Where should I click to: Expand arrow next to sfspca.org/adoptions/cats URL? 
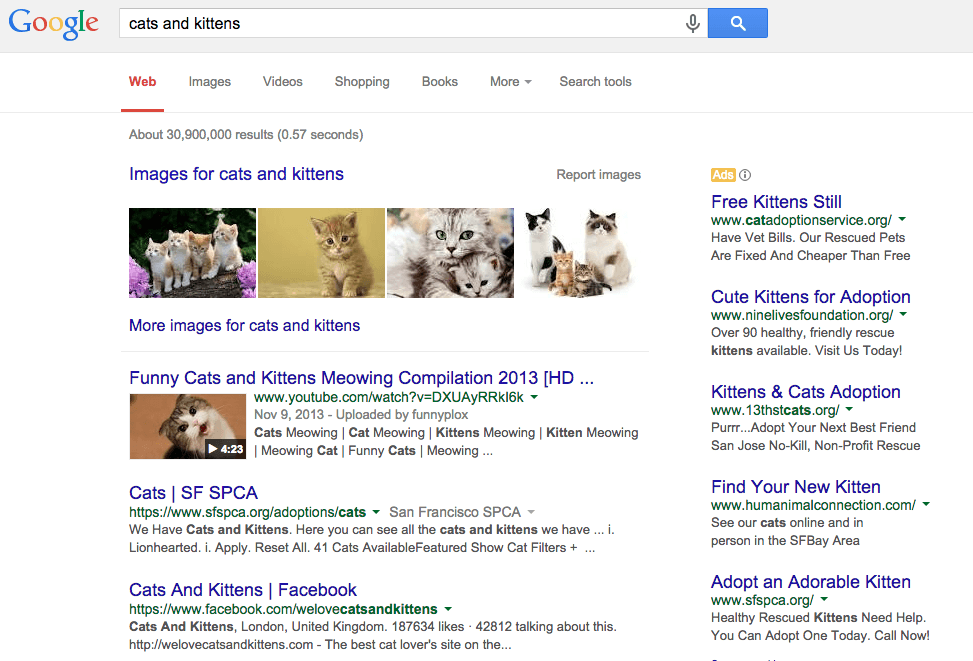coord(376,512)
